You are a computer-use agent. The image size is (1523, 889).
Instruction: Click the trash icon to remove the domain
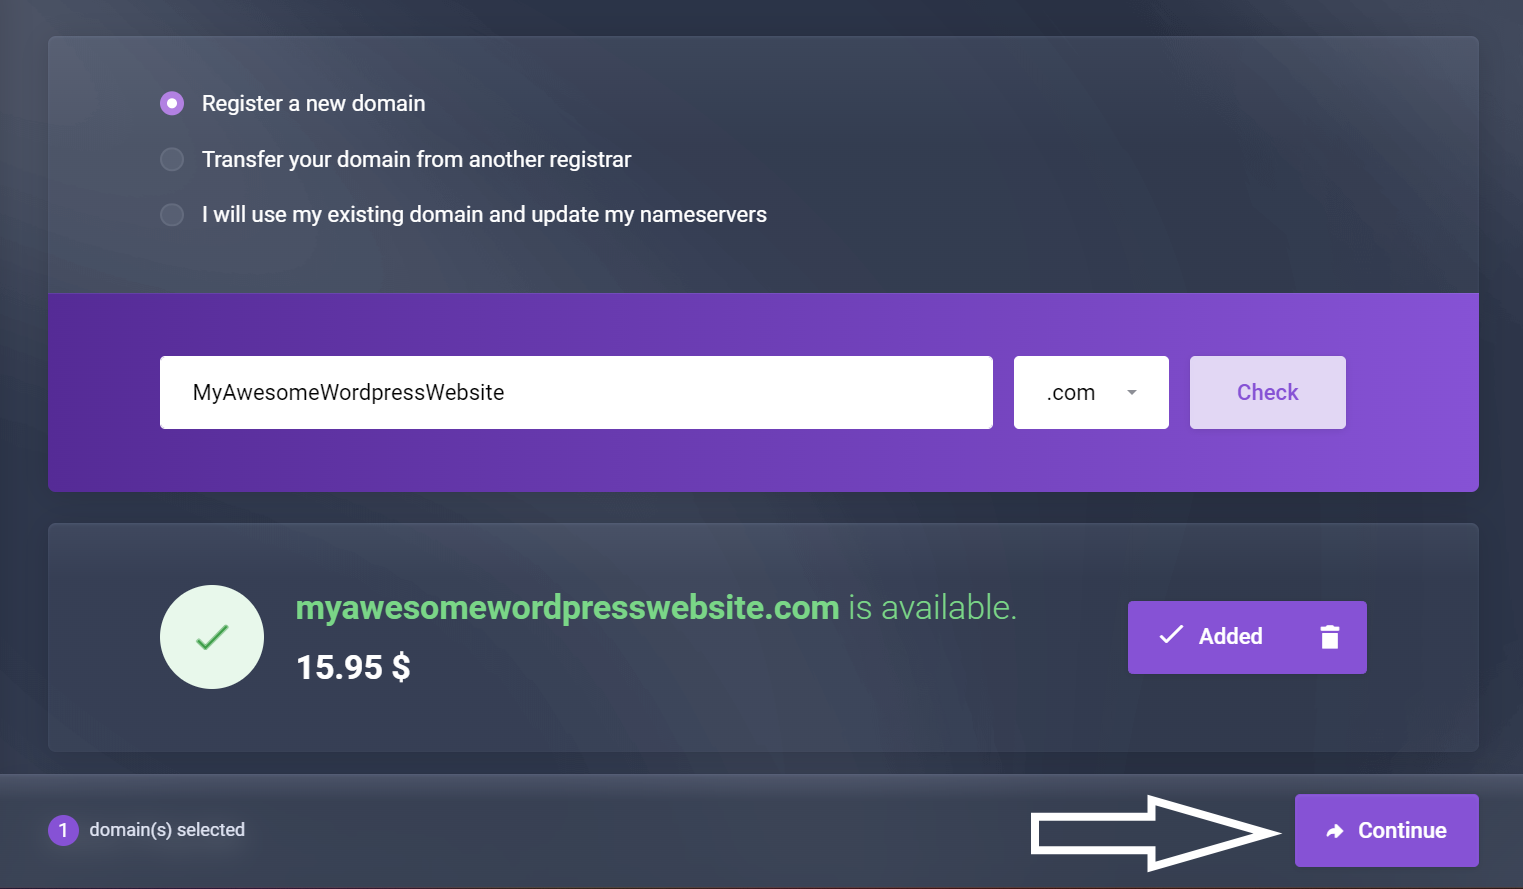pos(1329,637)
